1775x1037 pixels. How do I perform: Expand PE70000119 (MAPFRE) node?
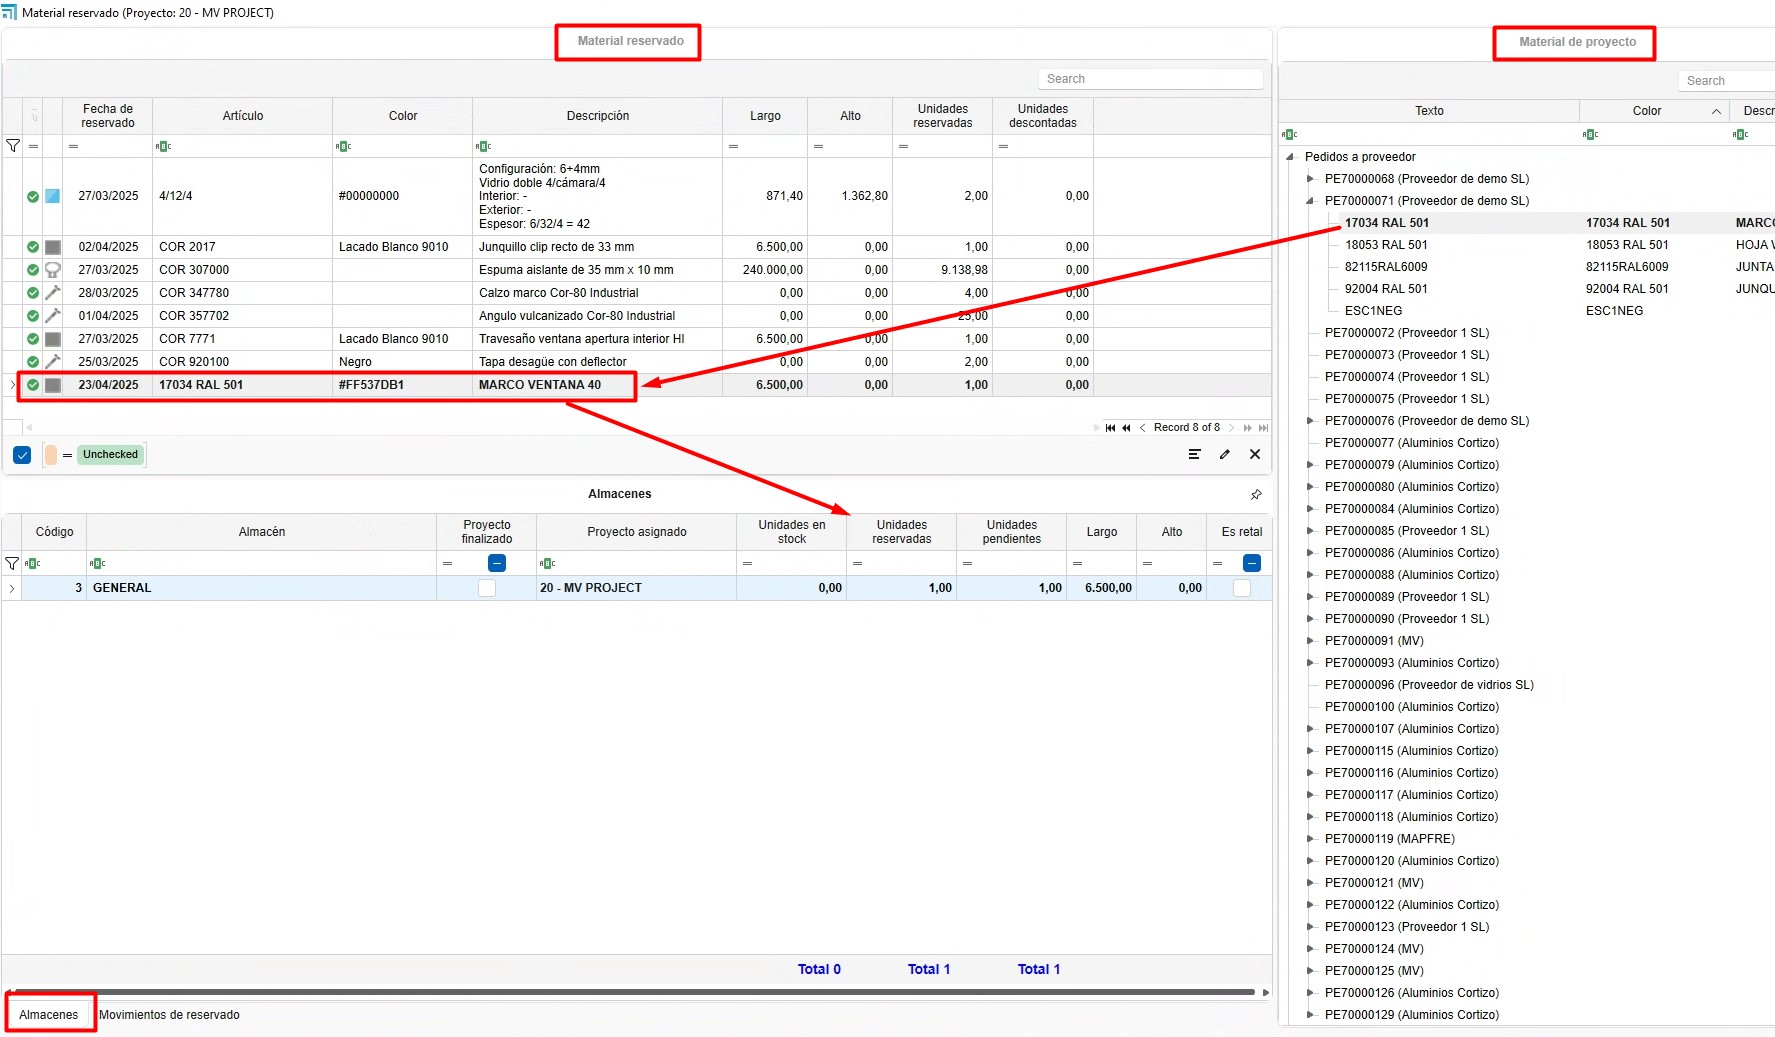1310,839
